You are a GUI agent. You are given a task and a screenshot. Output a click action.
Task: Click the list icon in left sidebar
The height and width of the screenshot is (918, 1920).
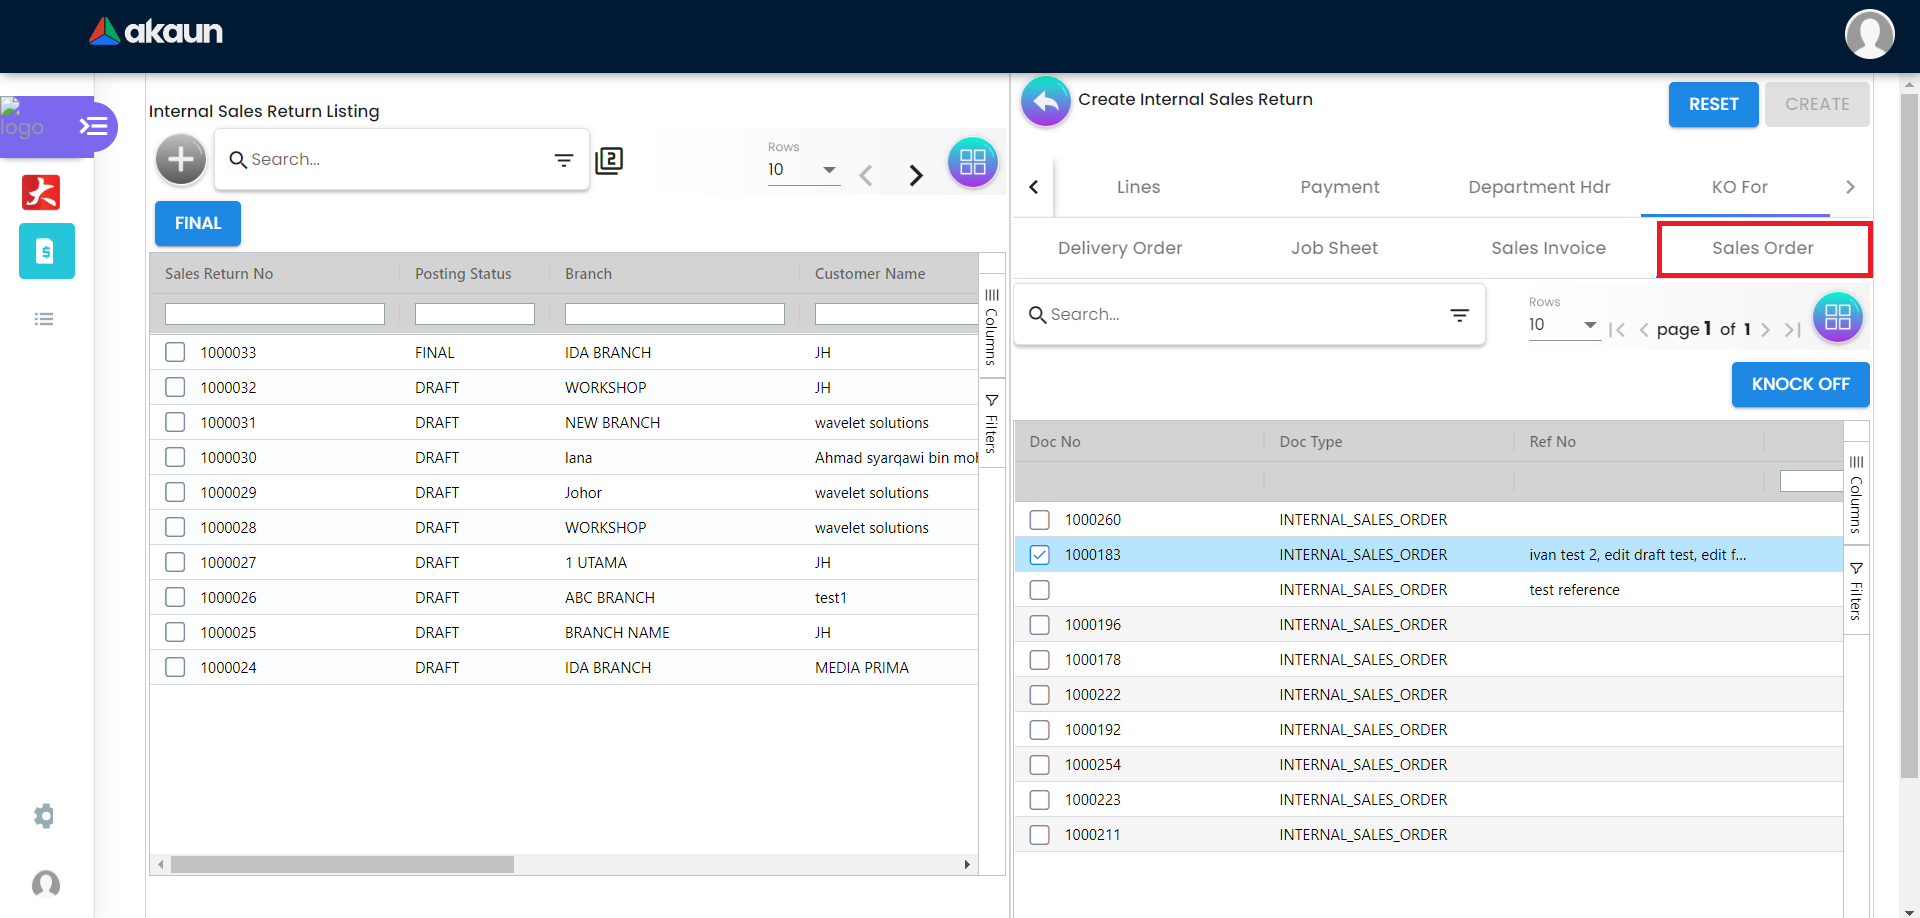point(44,319)
